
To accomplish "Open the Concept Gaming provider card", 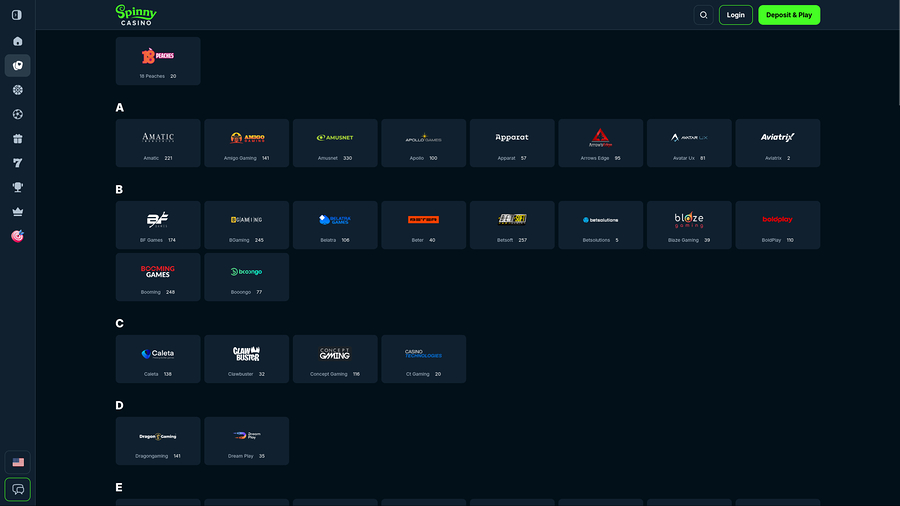I will pos(335,359).
